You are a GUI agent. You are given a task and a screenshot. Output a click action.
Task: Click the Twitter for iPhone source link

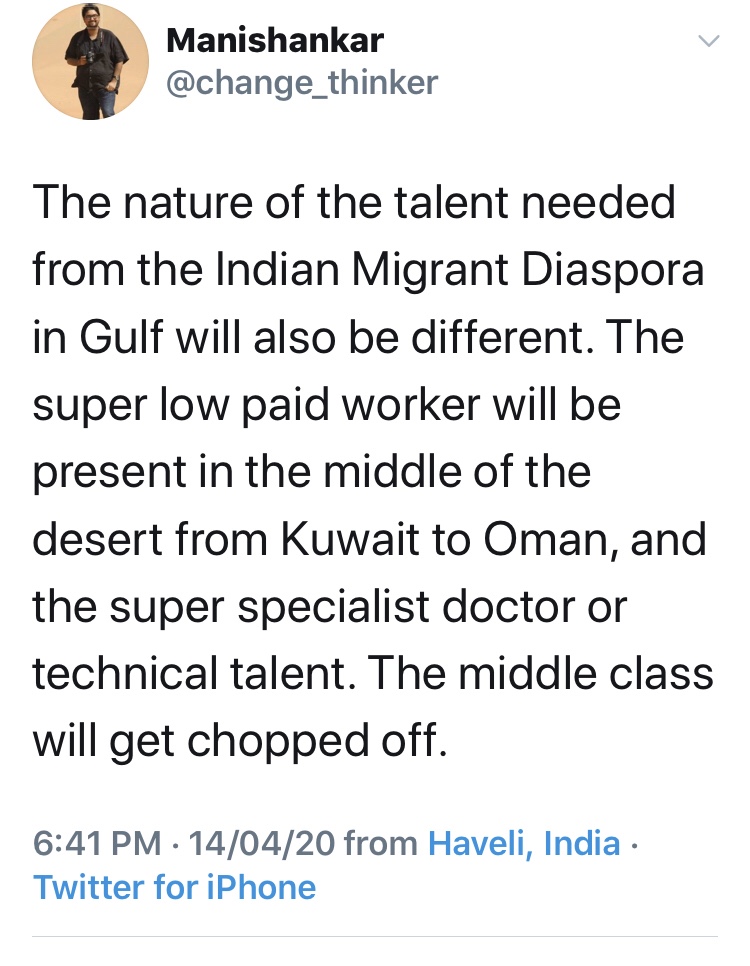[175, 887]
